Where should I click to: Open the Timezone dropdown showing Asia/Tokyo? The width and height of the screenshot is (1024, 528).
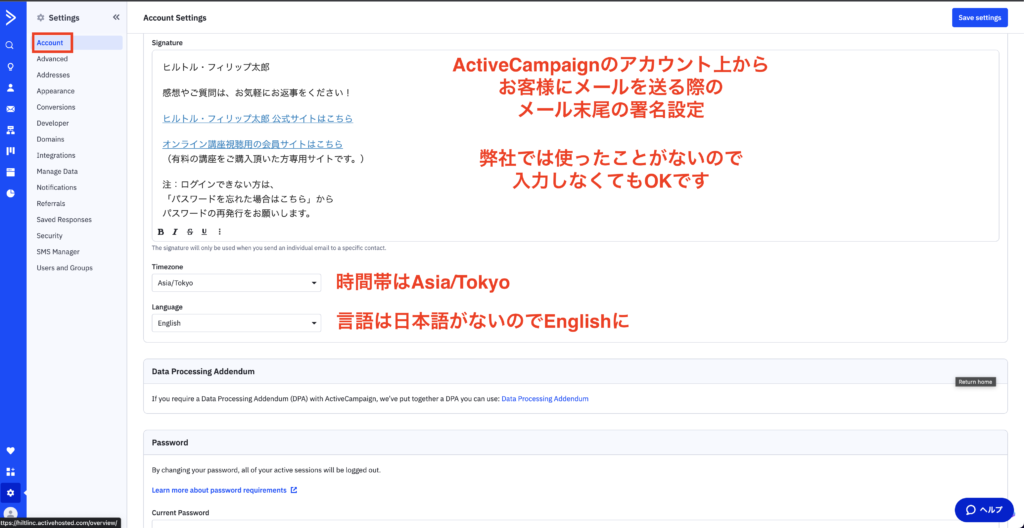(236, 283)
